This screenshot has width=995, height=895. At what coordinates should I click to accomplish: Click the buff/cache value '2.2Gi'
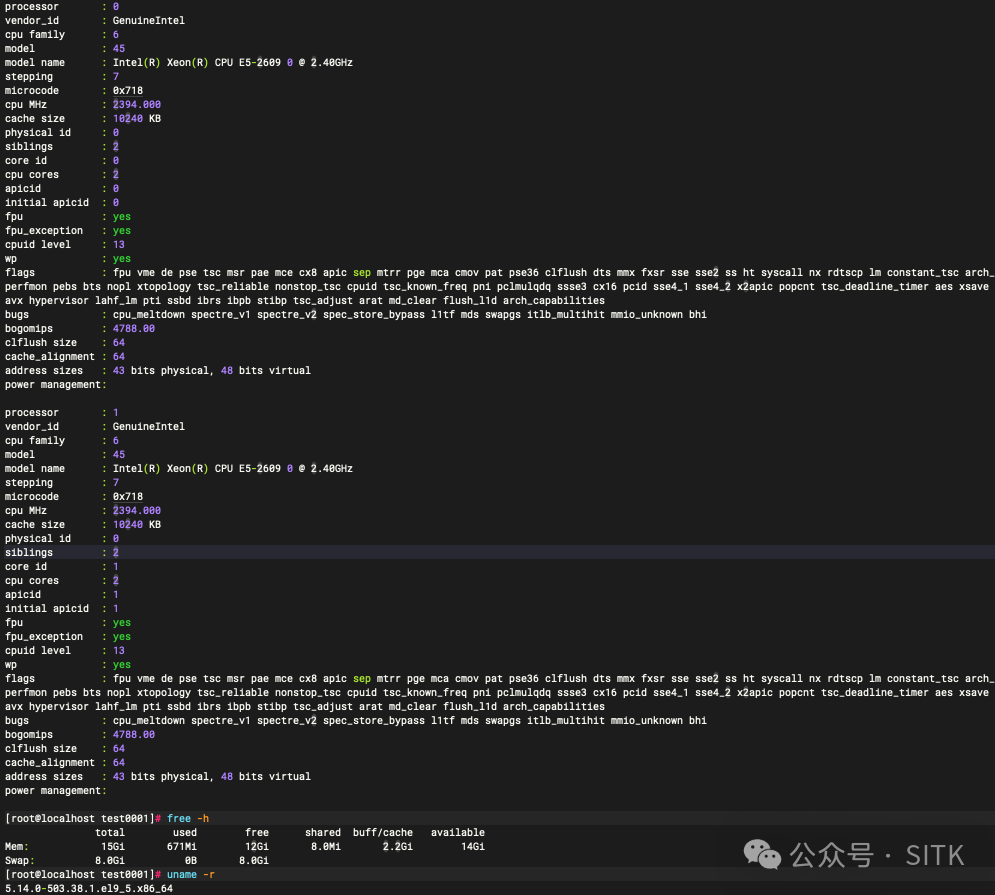pos(398,846)
